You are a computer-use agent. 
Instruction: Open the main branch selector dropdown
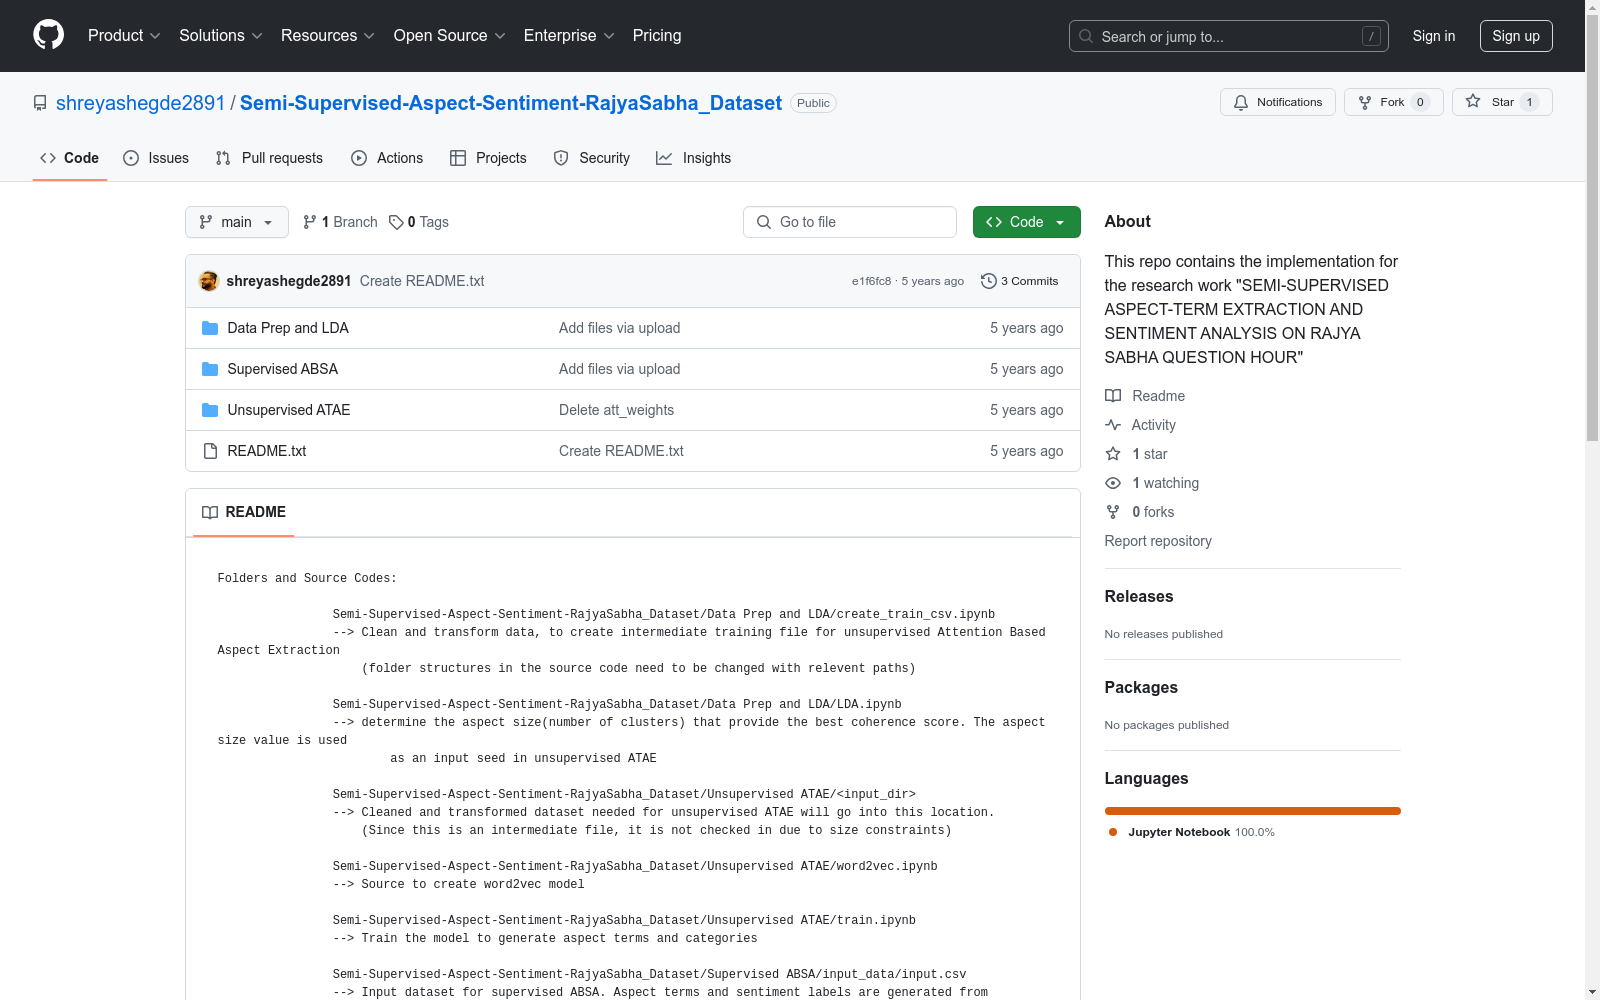[x=237, y=222]
